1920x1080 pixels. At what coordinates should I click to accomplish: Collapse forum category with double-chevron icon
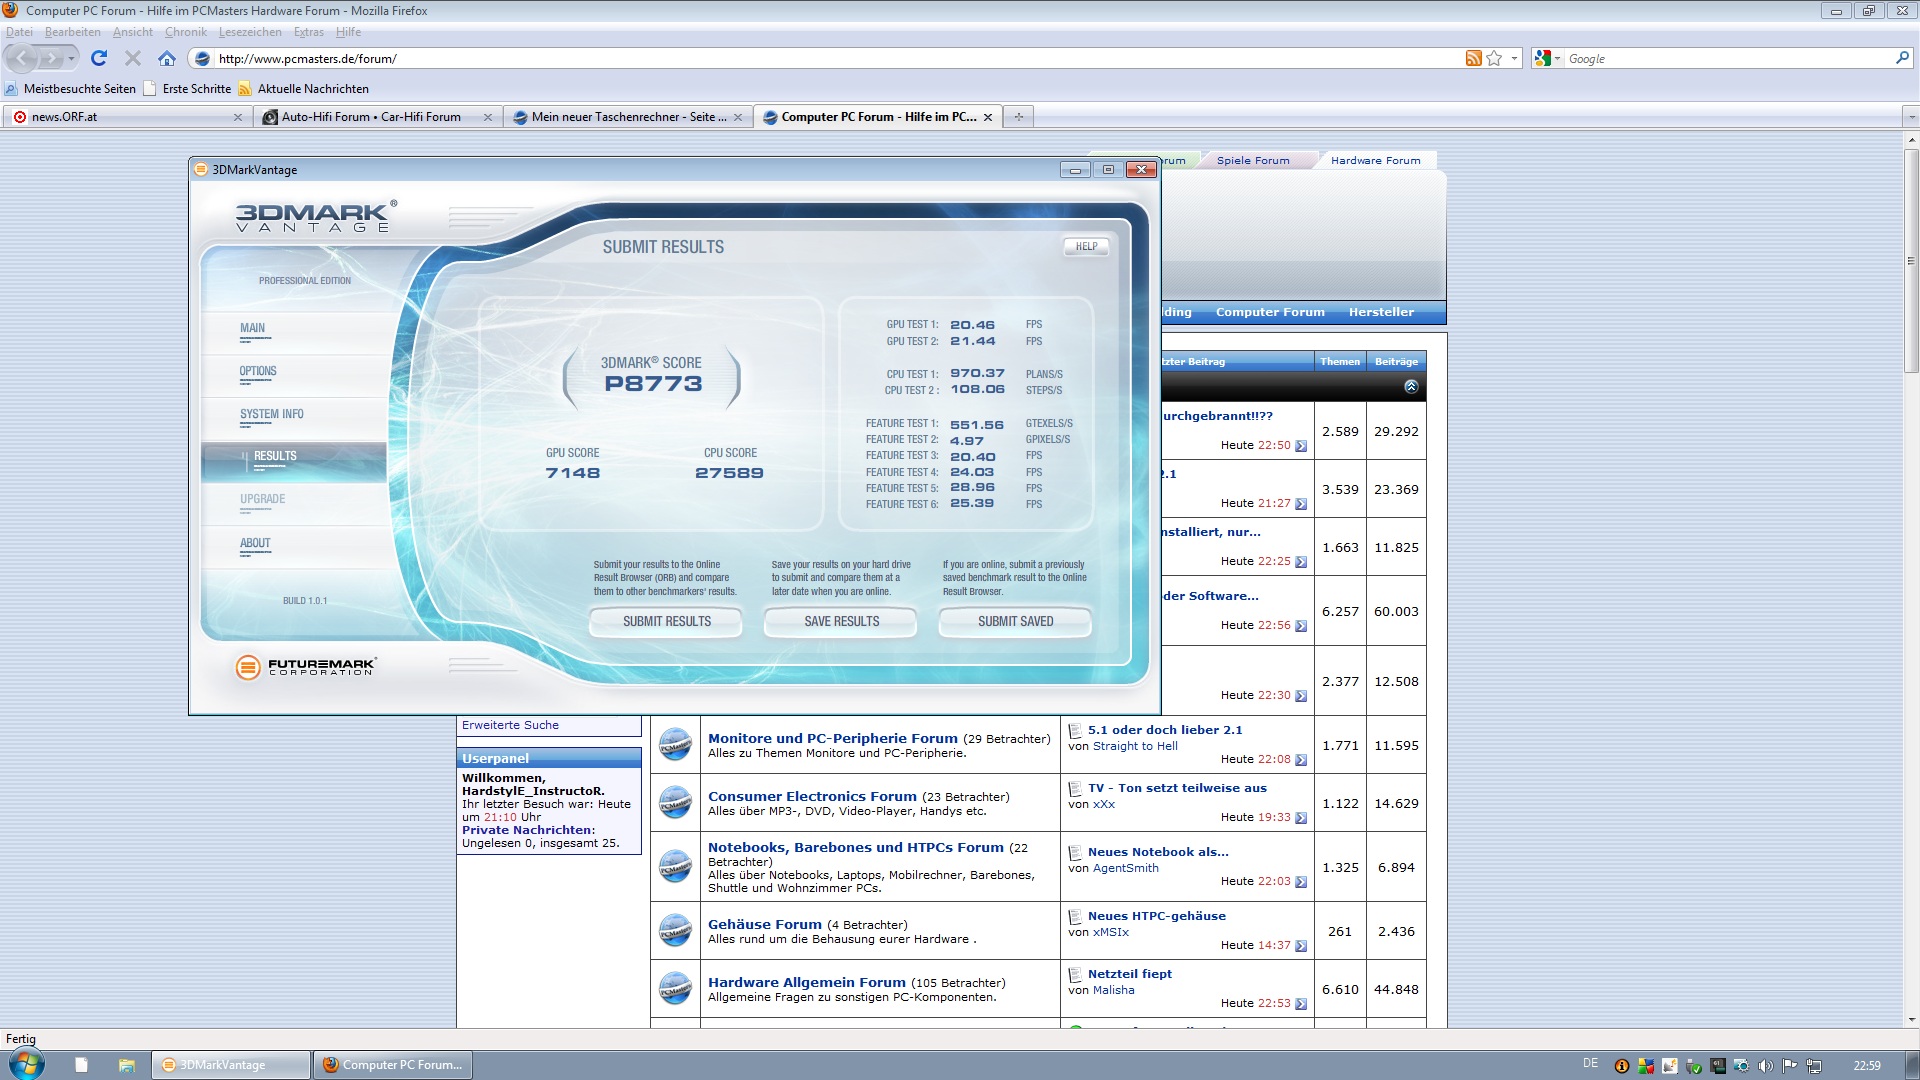(x=1411, y=387)
